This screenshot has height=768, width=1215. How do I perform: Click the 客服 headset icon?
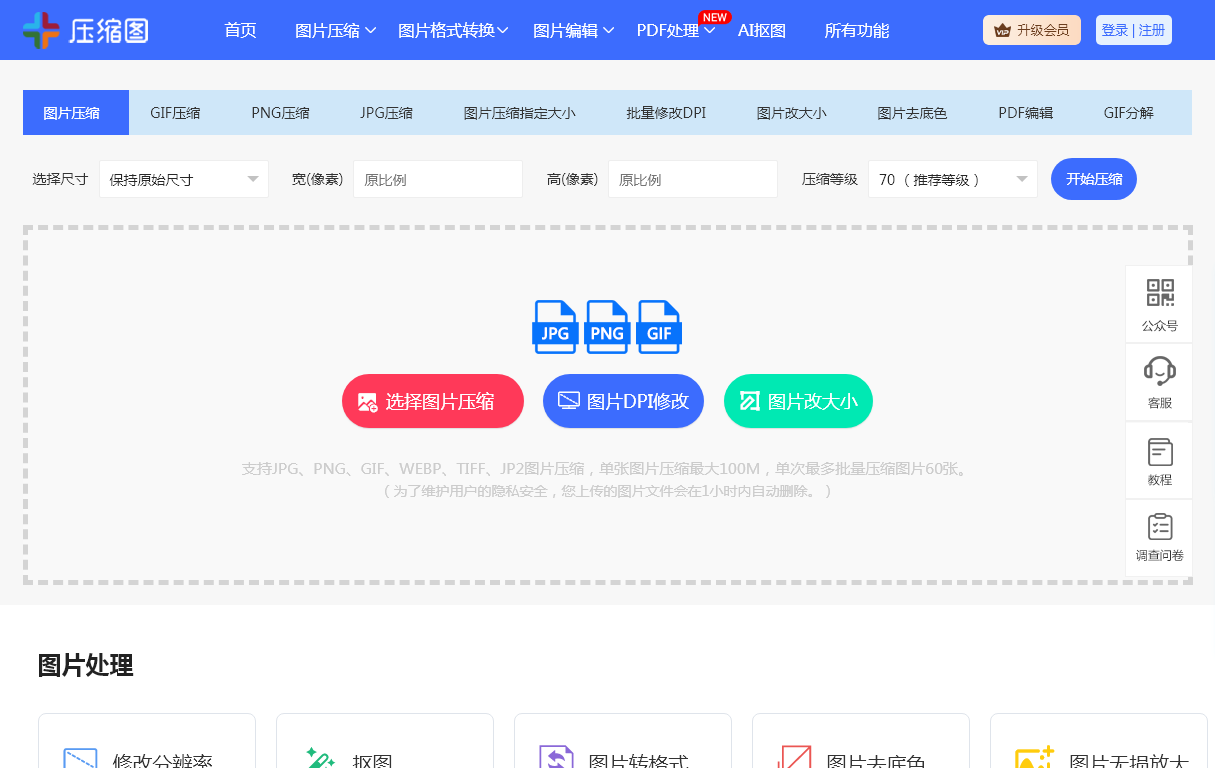point(1159,371)
